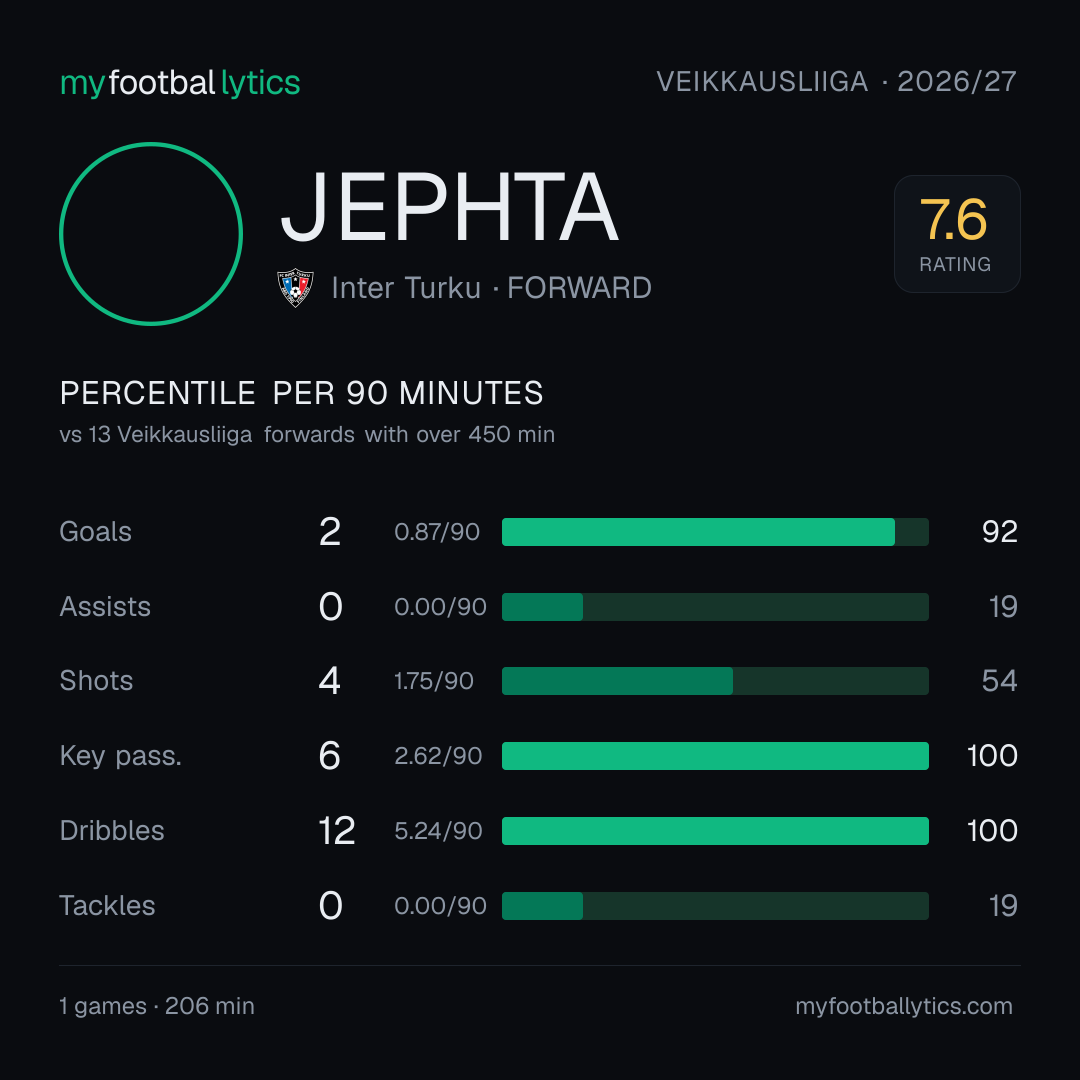Select the 2.62/90 key passes rate

tap(438, 756)
